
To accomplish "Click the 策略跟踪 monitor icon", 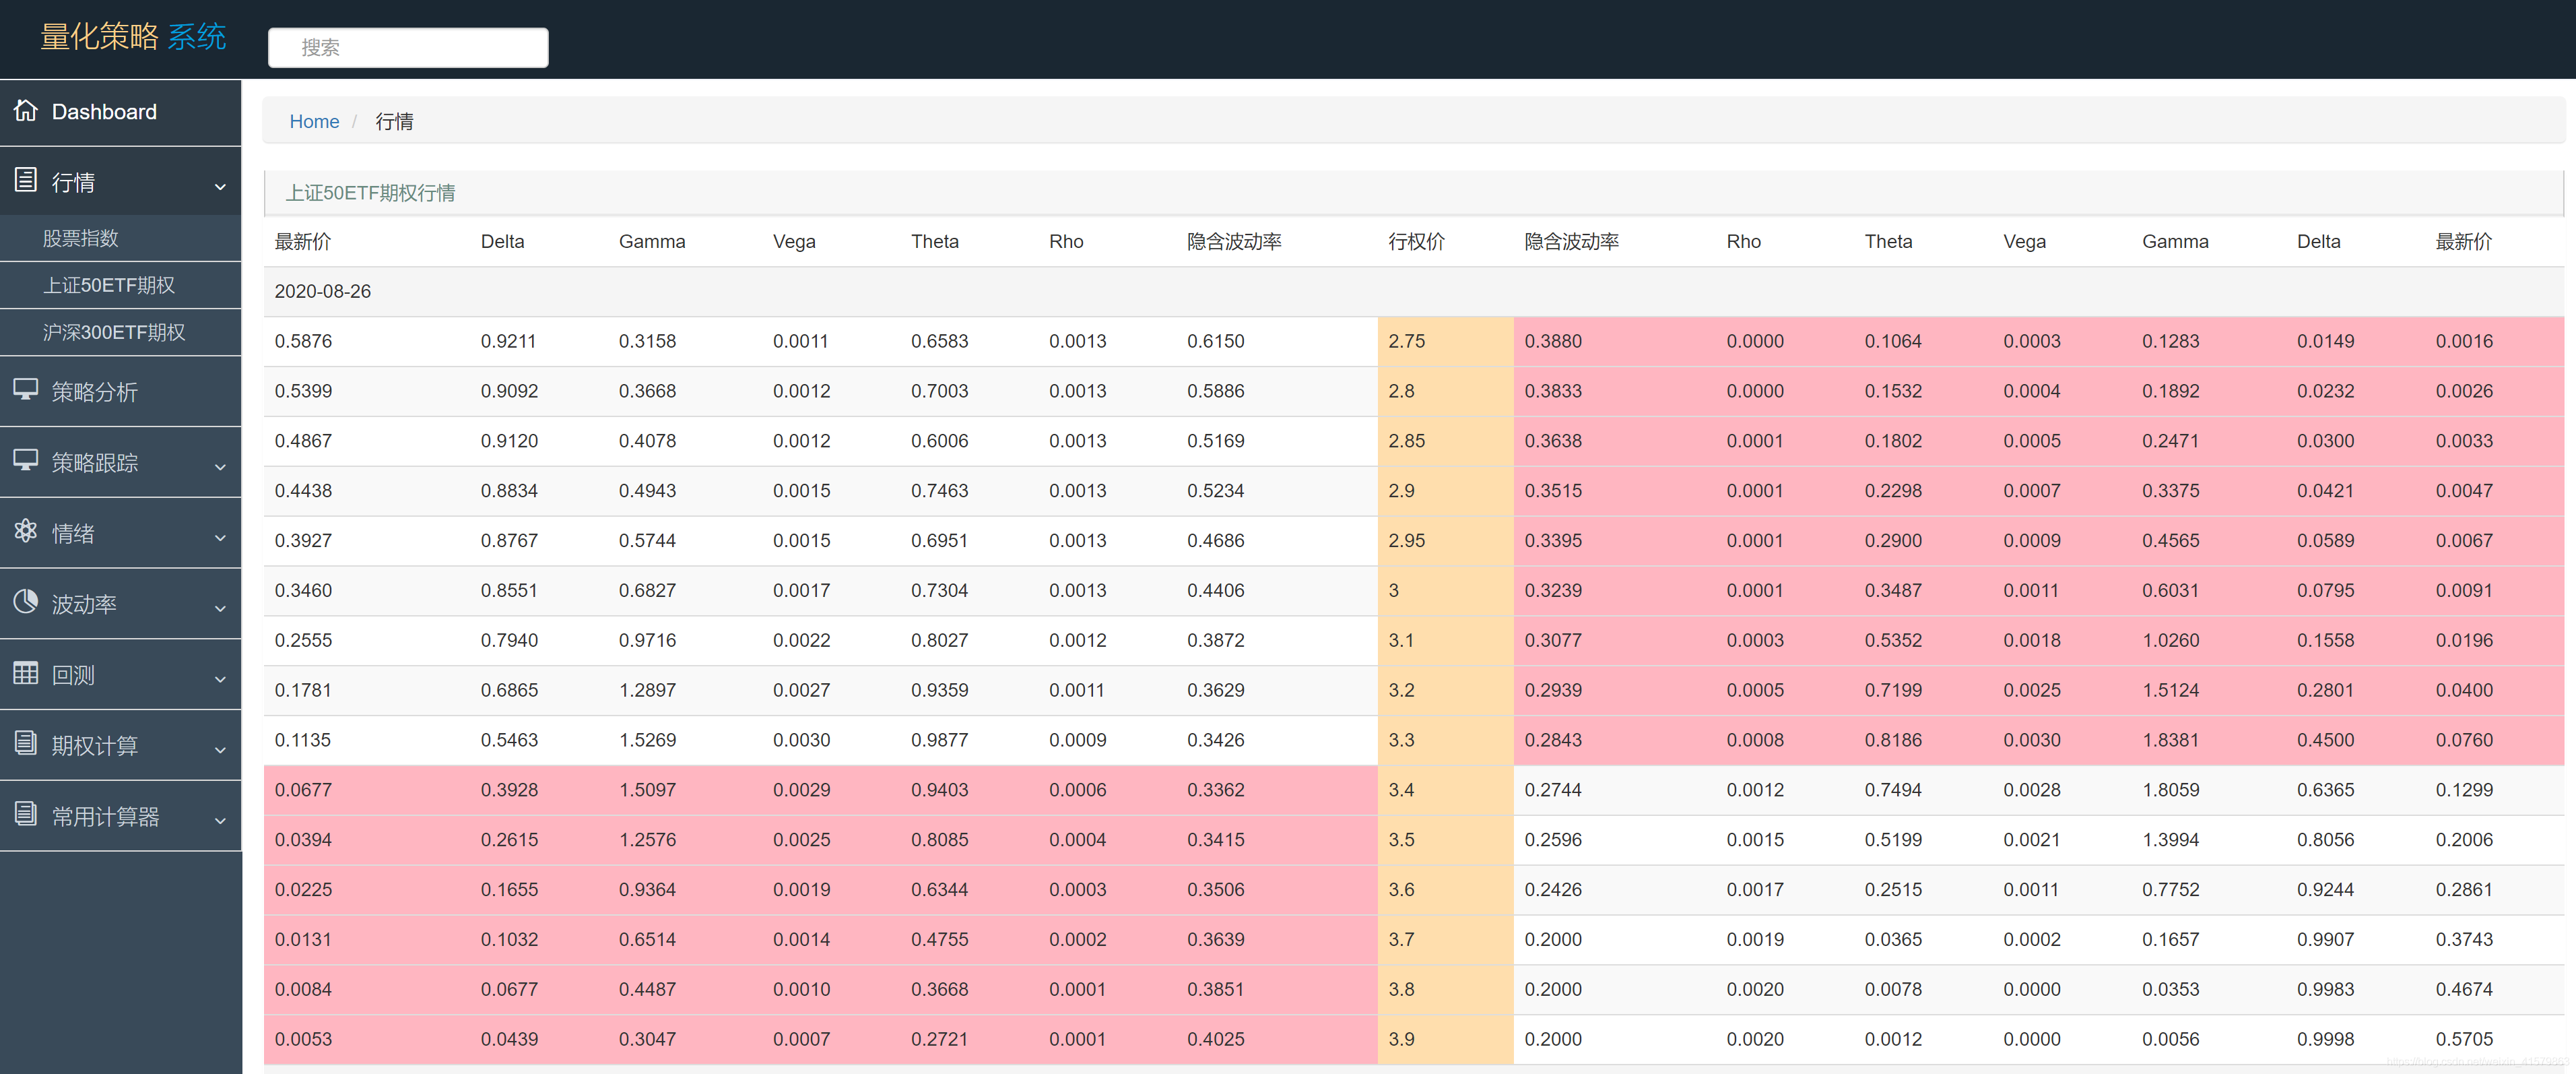I will (26, 461).
